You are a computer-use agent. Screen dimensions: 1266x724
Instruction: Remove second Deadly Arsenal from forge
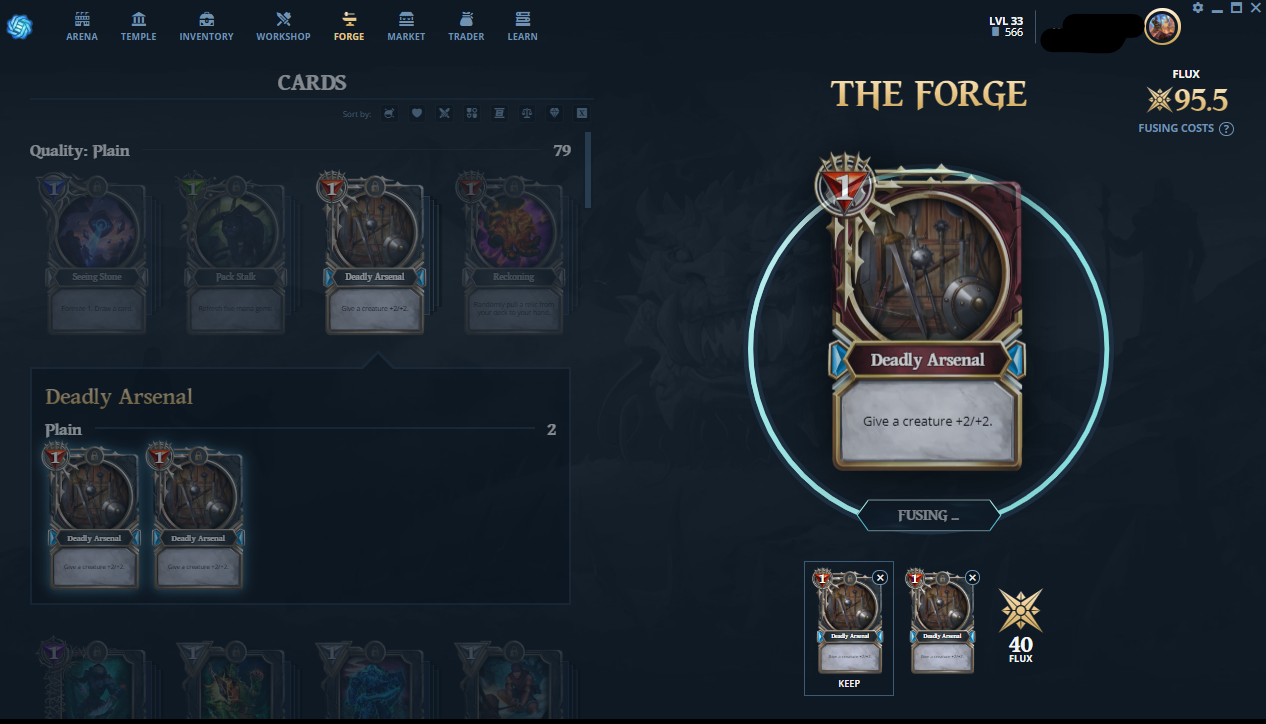[x=972, y=577]
